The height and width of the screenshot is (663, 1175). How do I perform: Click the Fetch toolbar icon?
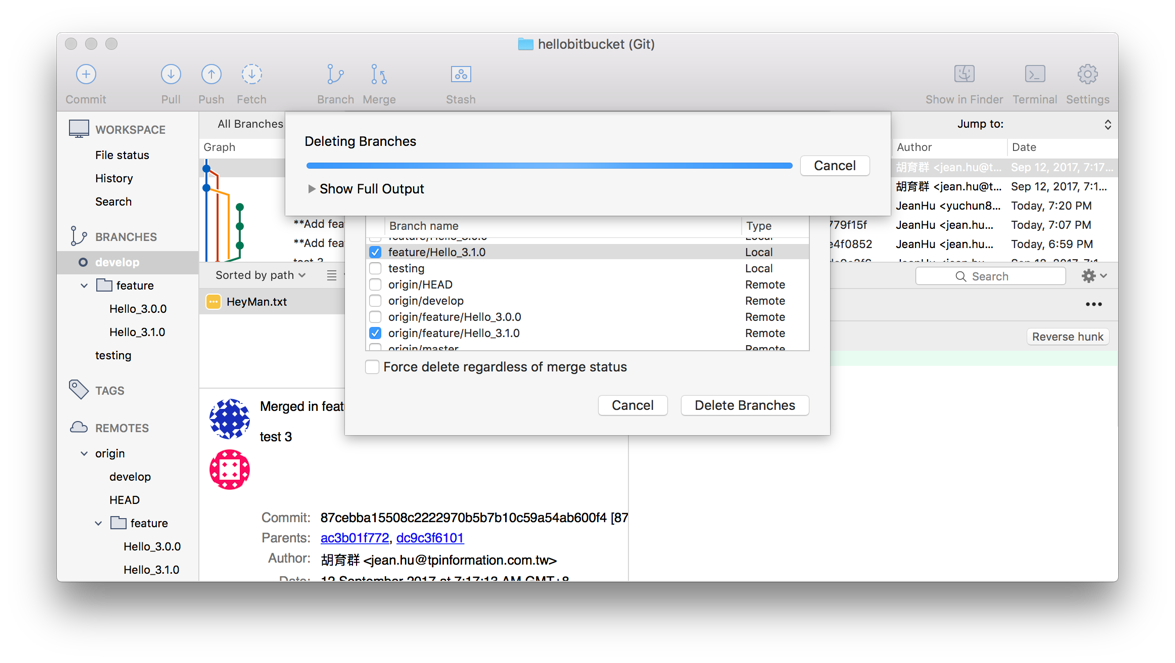point(252,74)
